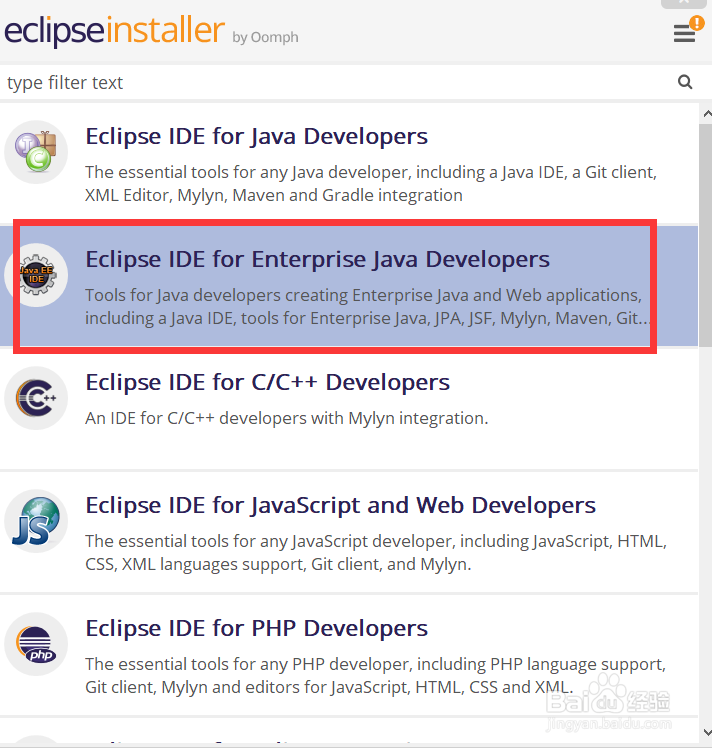Click the 'by Oomph' label
The width and height of the screenshot is (712, 749).
(265, 37)
